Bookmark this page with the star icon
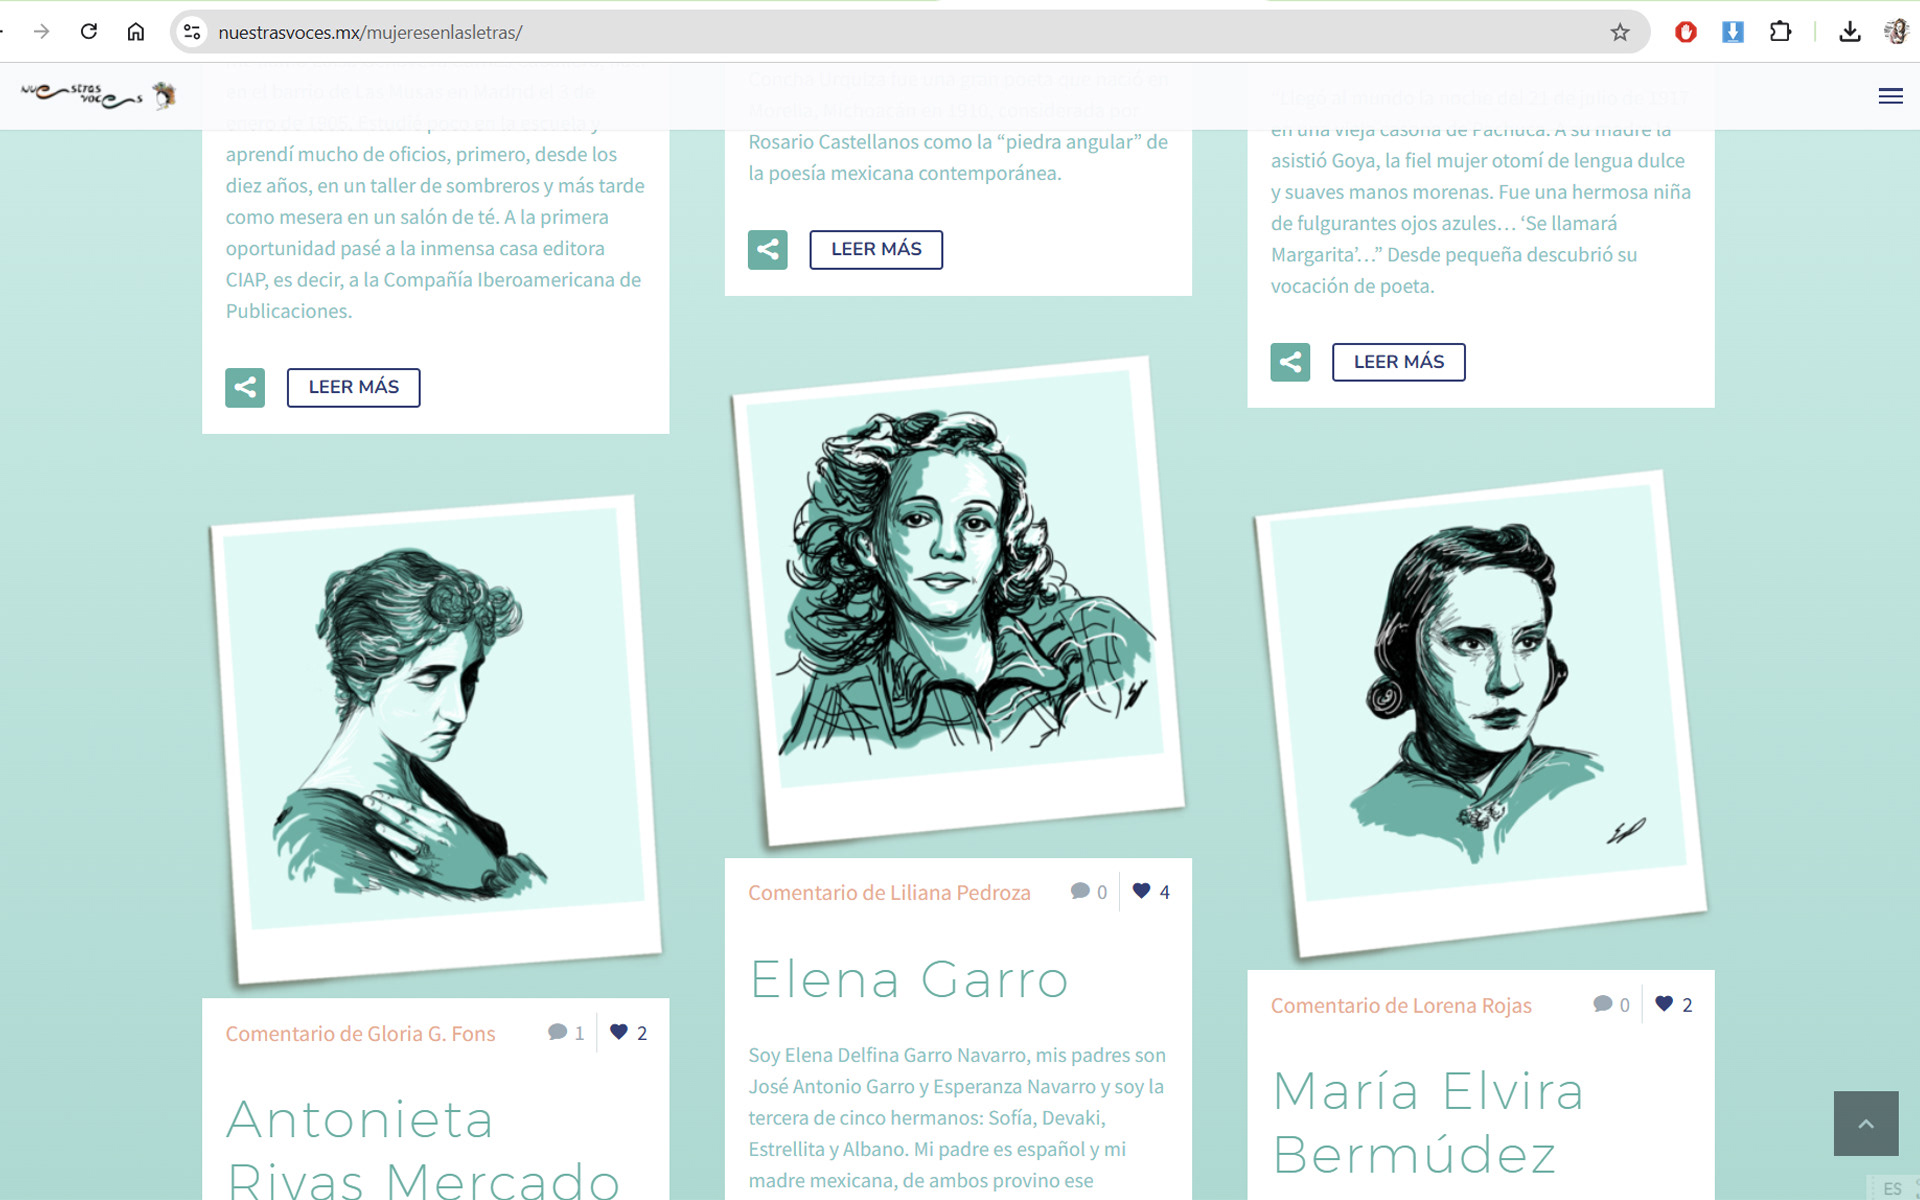This screenshot has width=1920, height=1200. (1620, 32)
